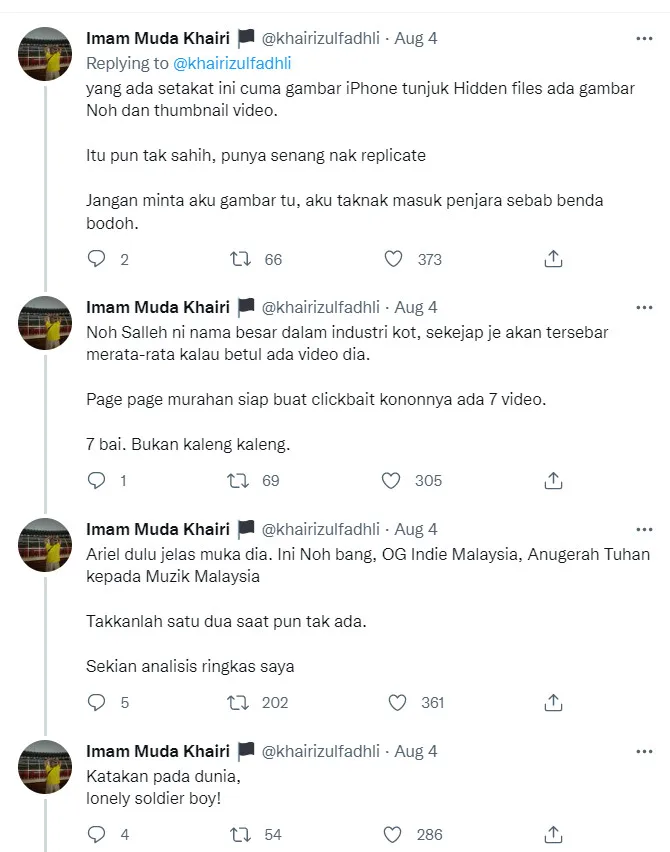Open more options on Noh Salleh tweet
The width and height of the screenshot is (670, 852).
pos(644,307)
